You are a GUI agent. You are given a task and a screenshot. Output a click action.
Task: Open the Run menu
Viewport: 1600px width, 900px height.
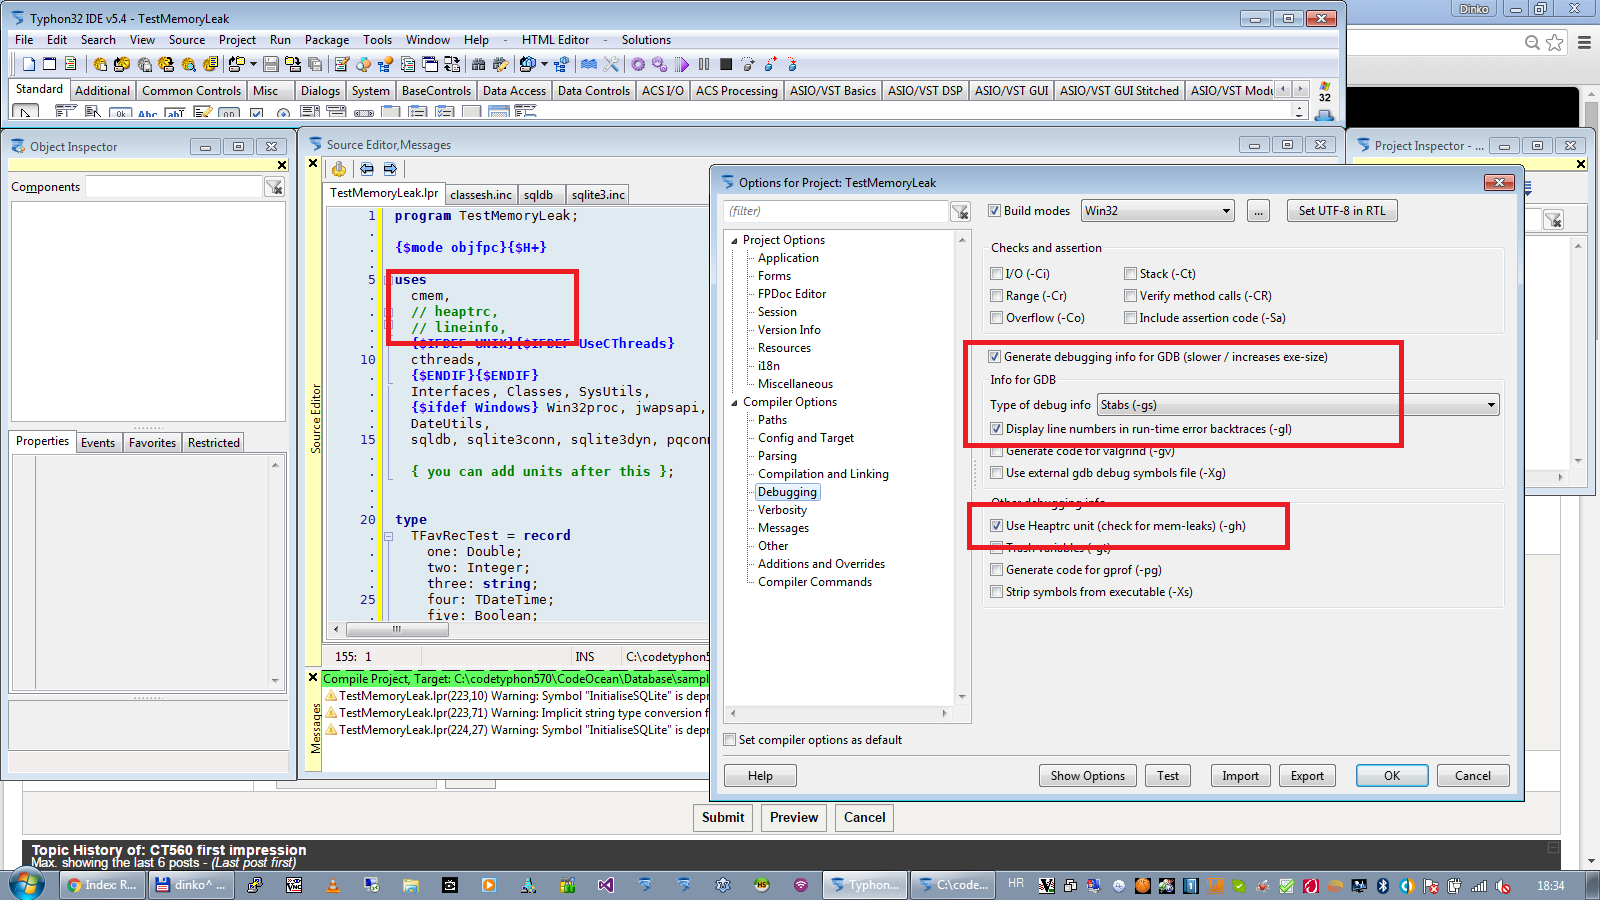point(280,40)
